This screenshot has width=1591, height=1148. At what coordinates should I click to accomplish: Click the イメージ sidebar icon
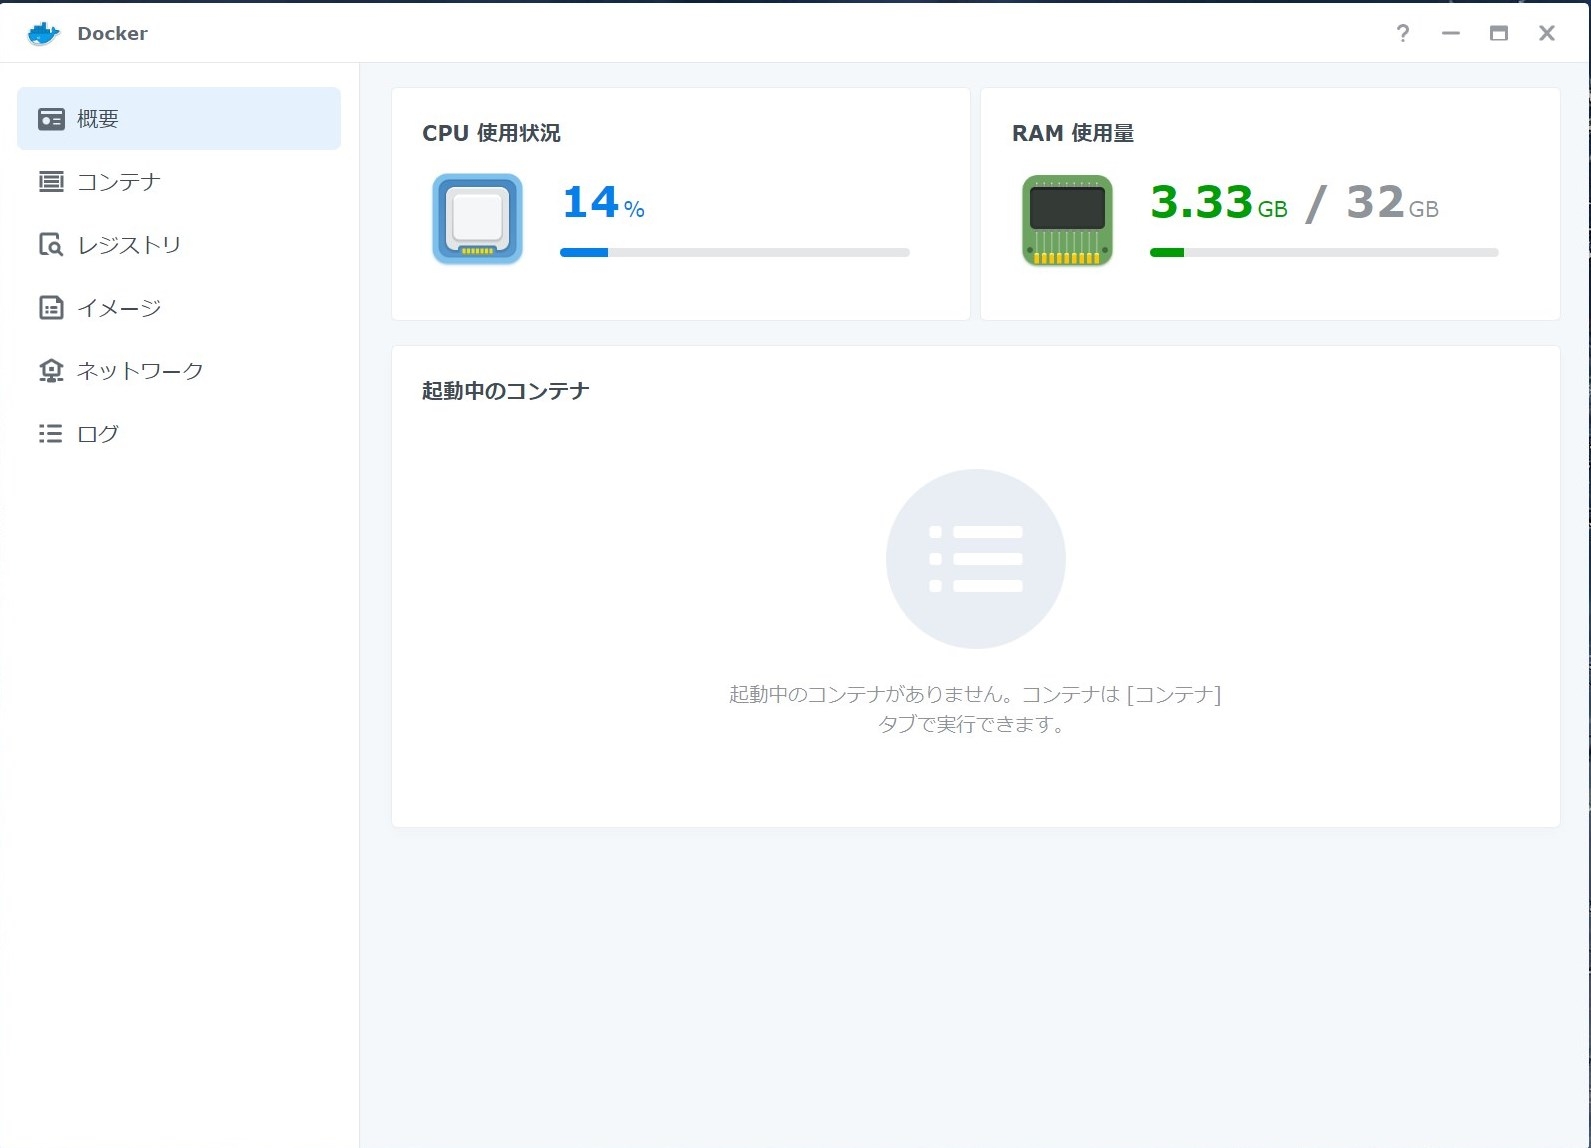pyautogui.click(x=51, y=308)
